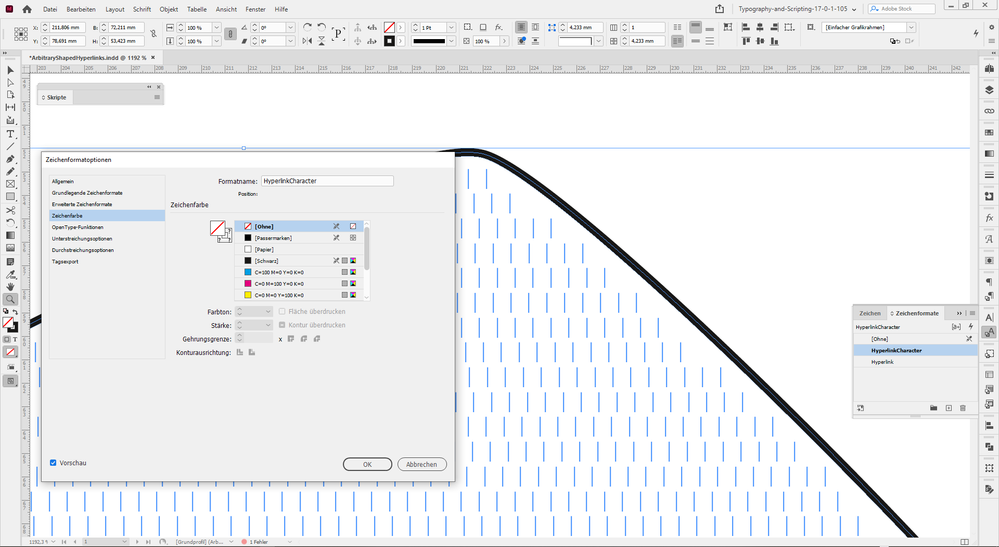
Task: Toggle the Fläche überdrucken checkbox
Action: coord(282,311)
